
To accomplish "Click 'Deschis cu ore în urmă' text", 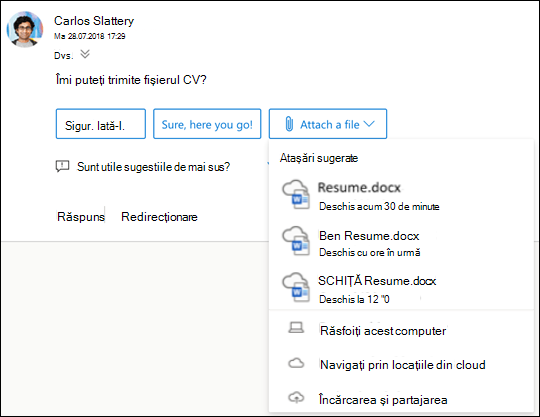I will [x=370, y=252].
